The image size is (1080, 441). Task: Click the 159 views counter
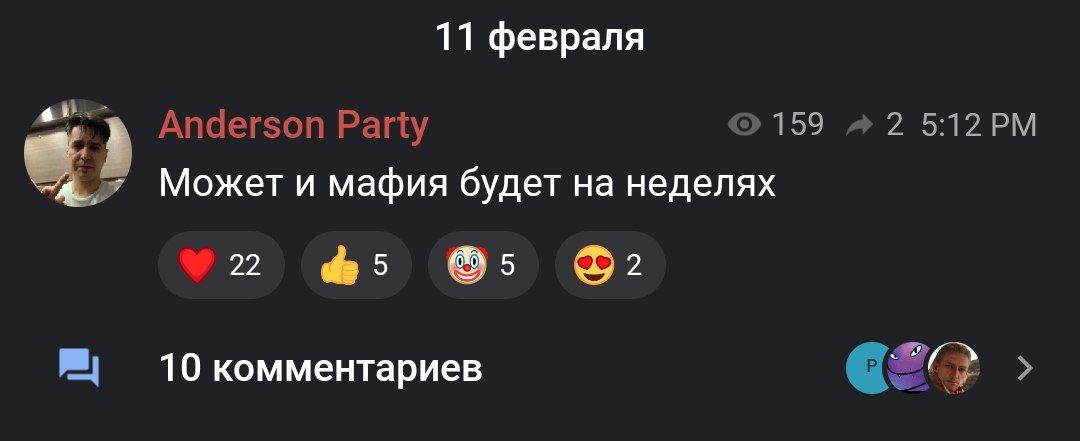(798, 125)
